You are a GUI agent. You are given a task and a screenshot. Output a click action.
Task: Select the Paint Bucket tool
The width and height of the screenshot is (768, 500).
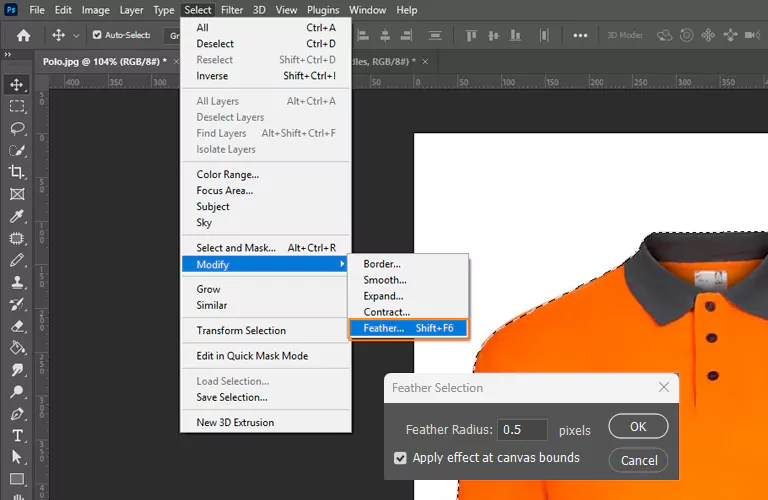(17, 348)
